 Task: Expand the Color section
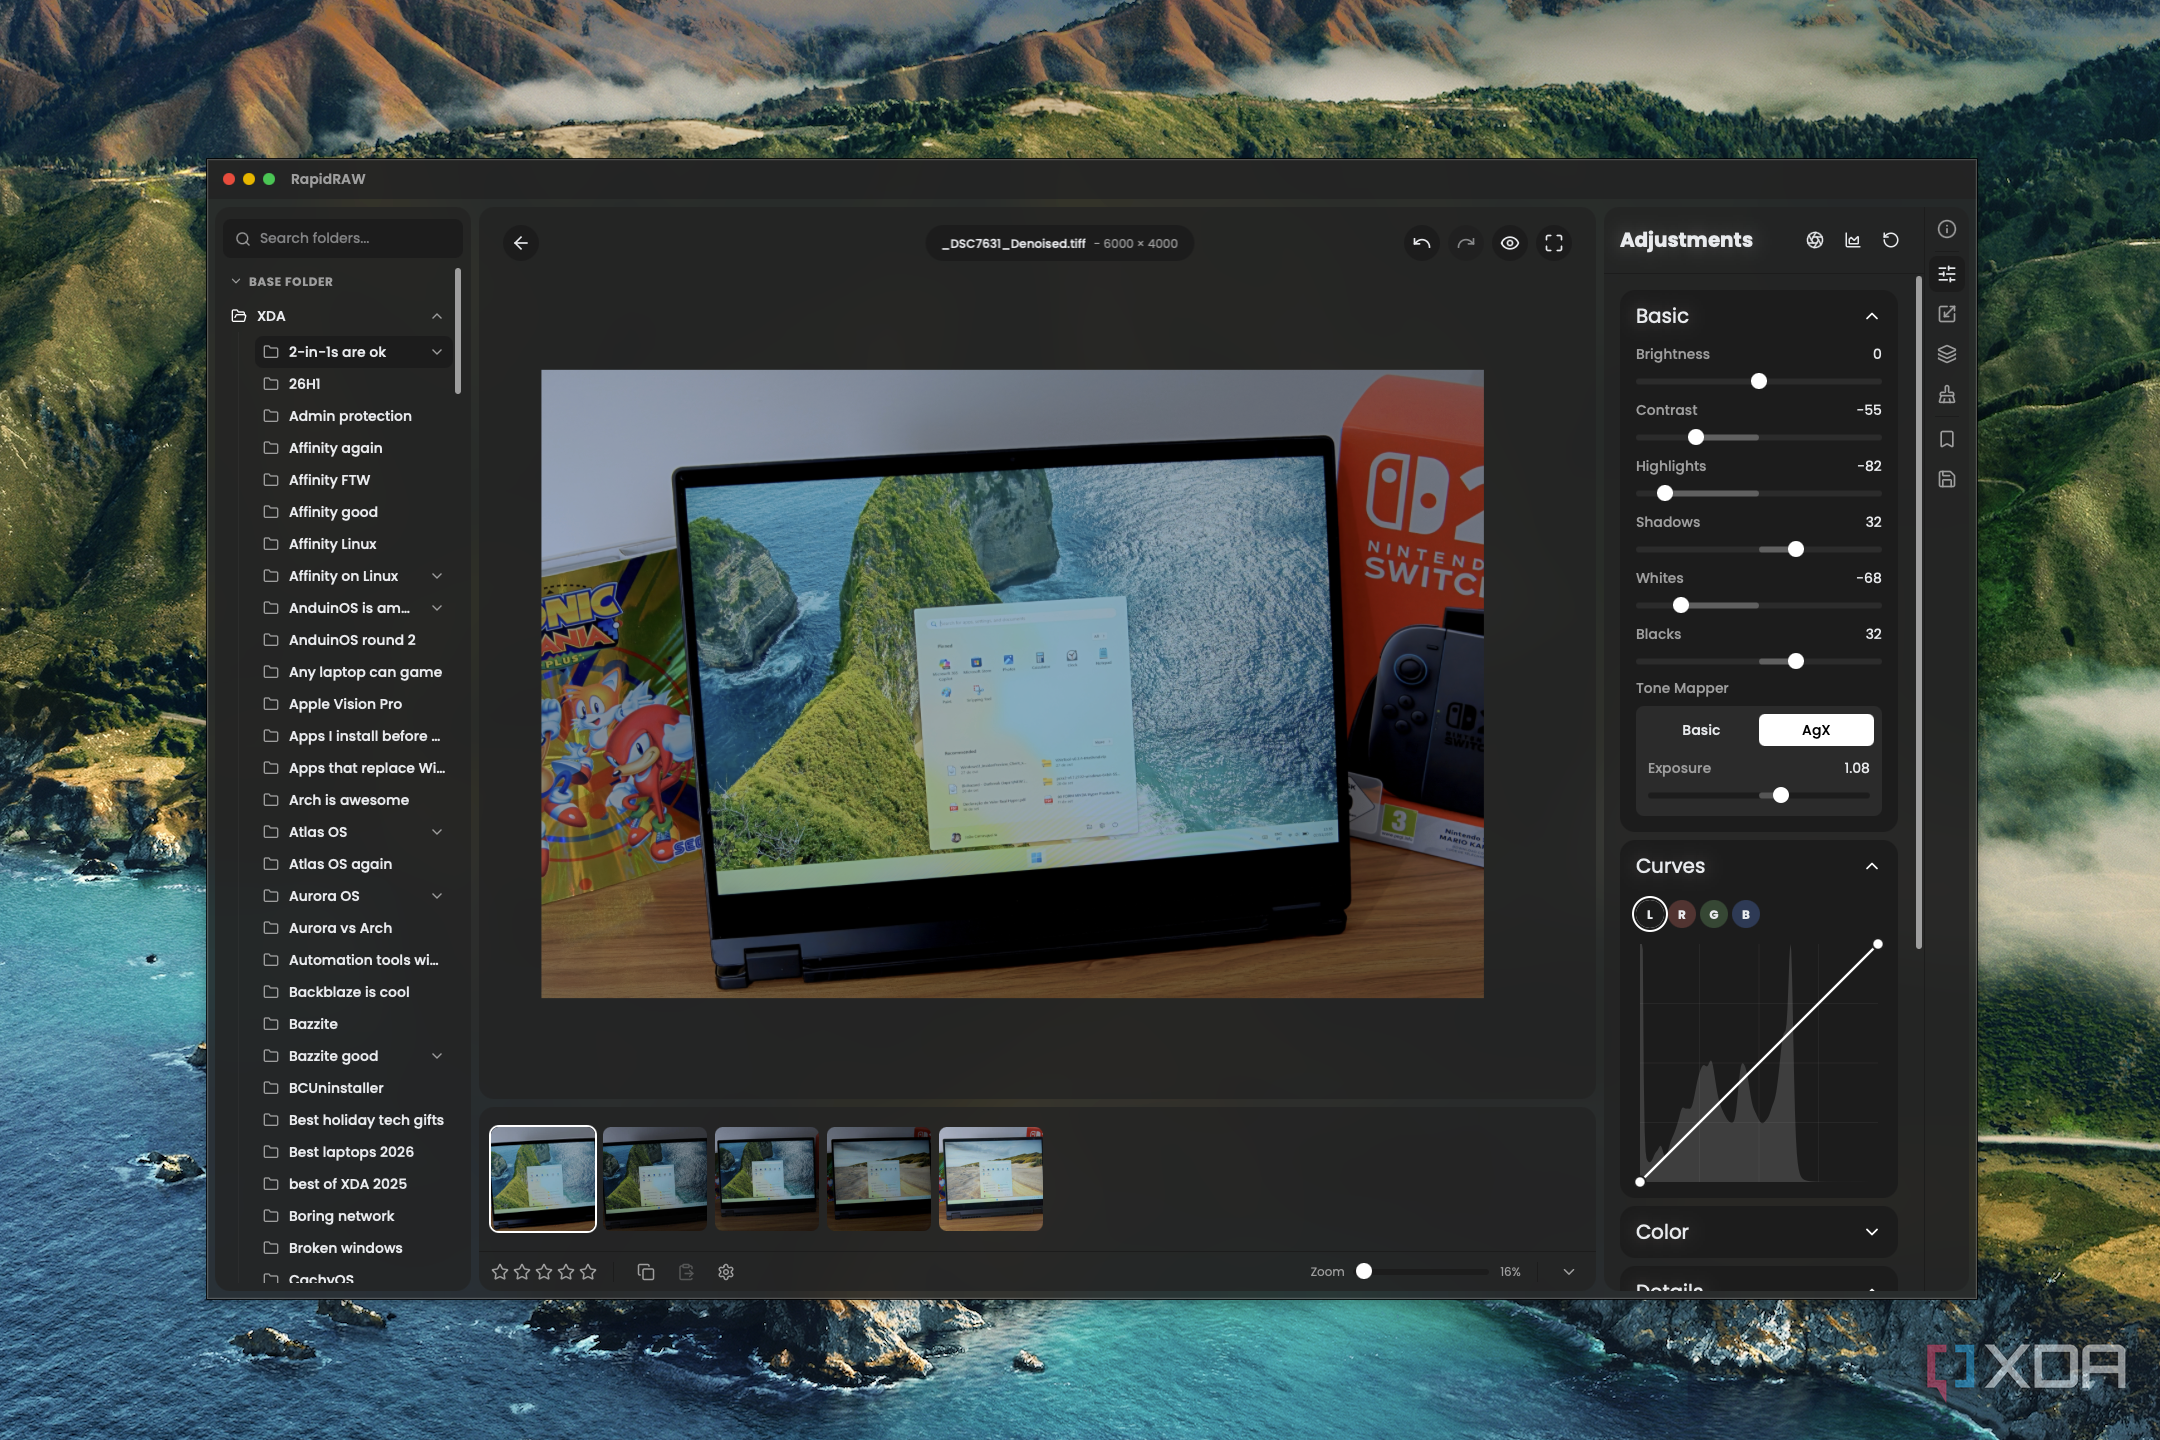[1872, 1232]
